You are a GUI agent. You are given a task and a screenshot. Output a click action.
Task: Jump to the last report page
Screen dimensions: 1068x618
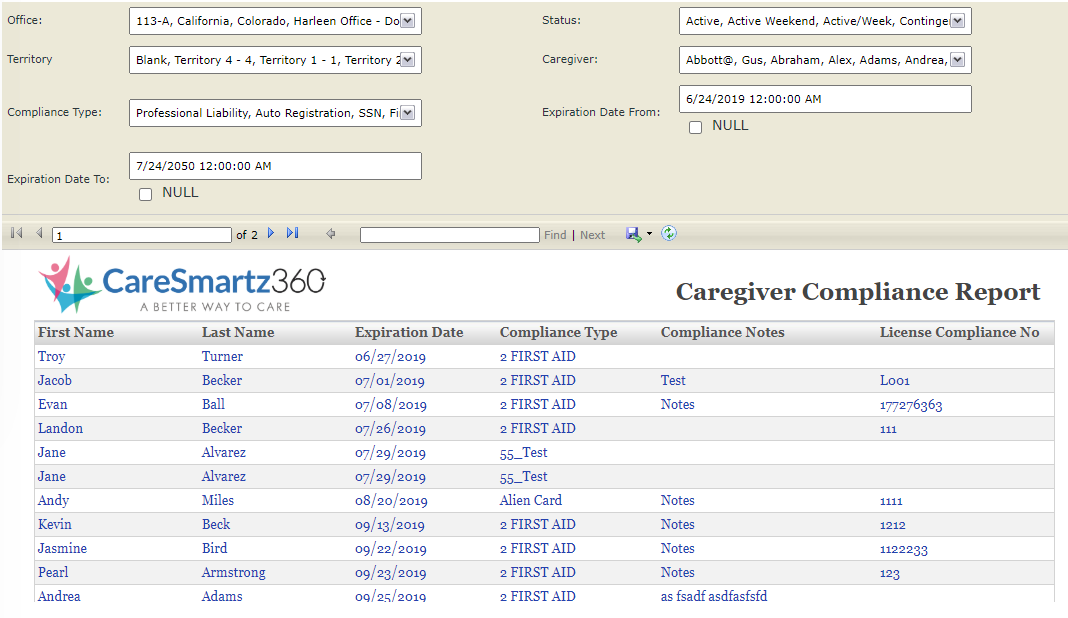tap(292, 234)
